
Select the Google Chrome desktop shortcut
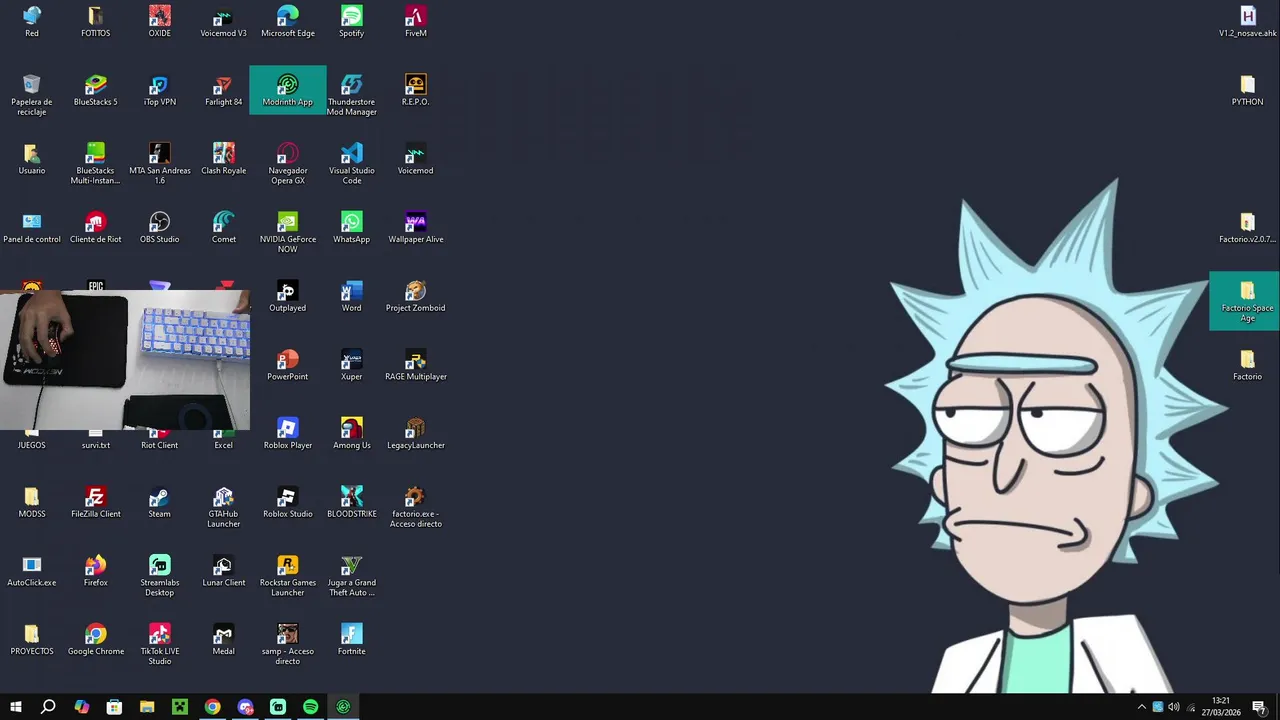[96, 641]
